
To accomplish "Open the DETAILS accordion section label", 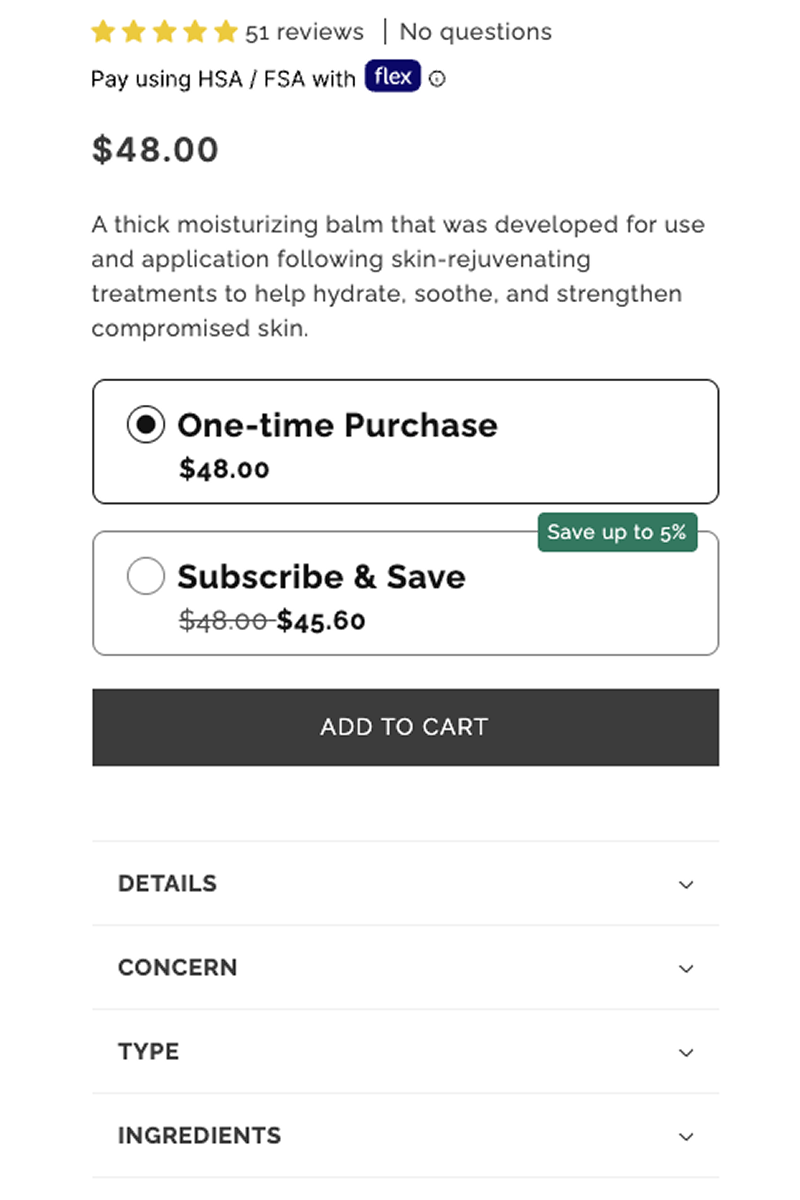I will [167, 884].
